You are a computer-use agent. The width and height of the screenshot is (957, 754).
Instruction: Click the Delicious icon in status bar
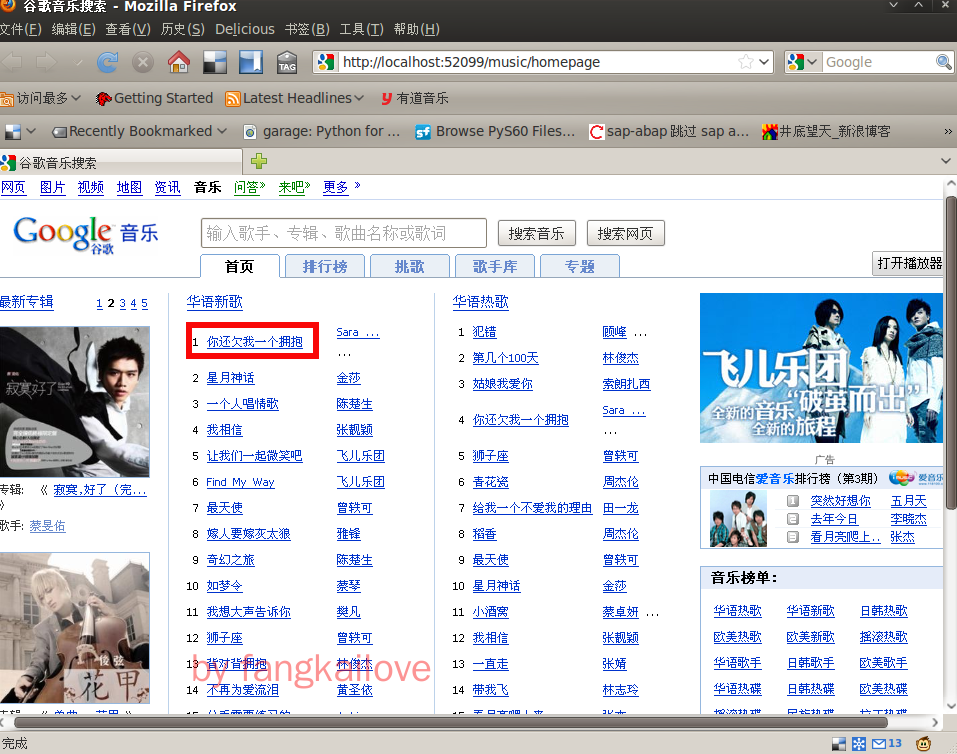point(839,744)
